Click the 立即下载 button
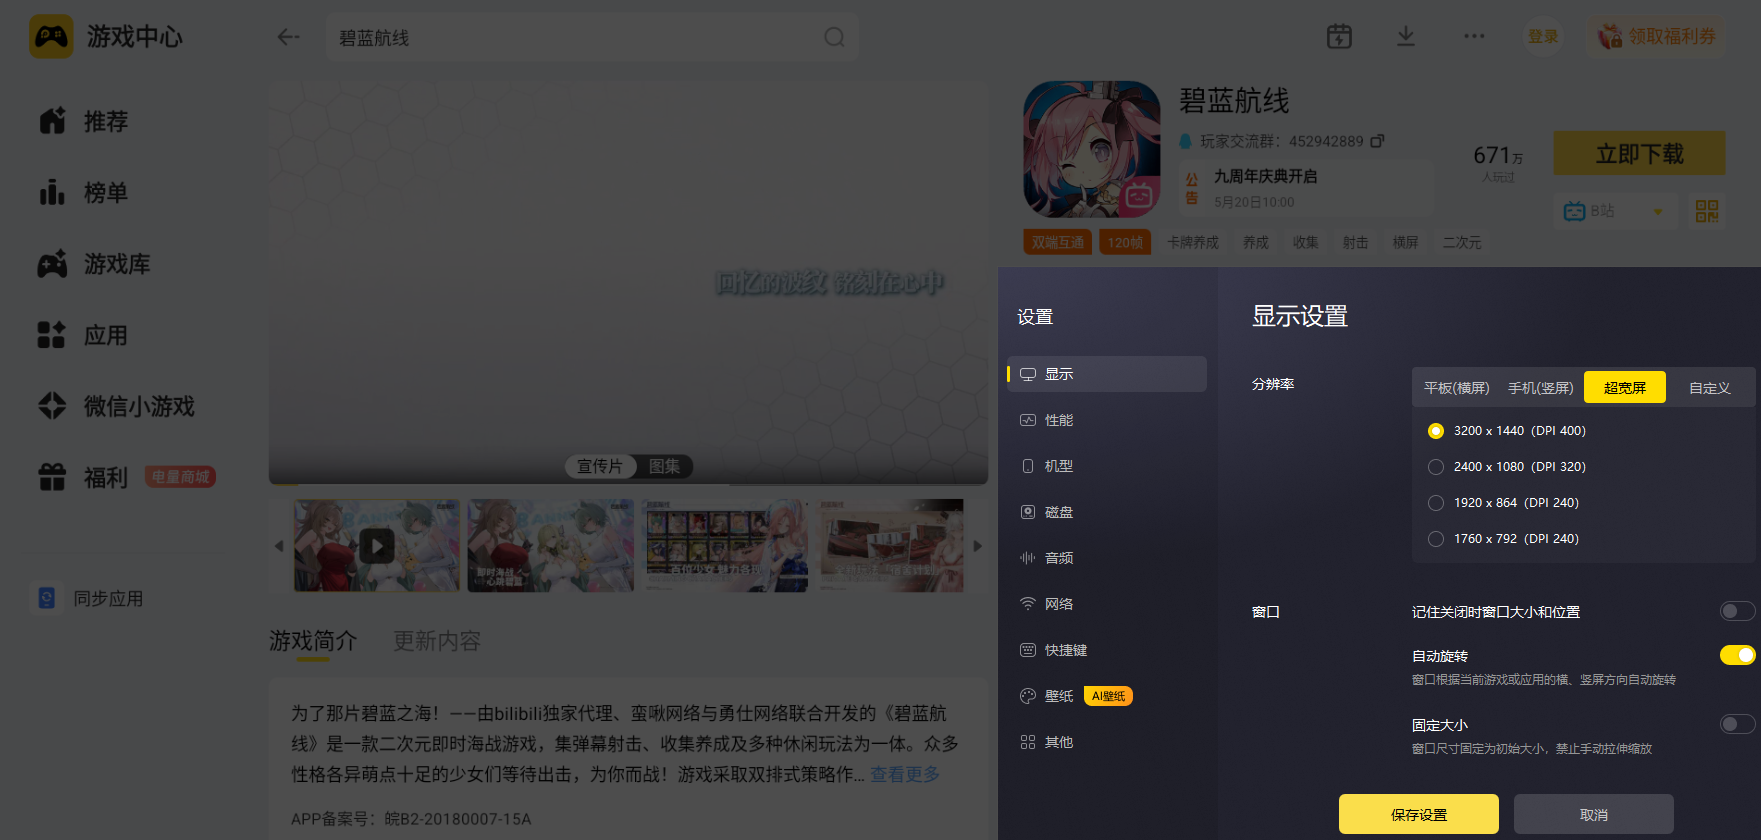Viewport: 1761px width, 840px height. (x=1639, y=154)
